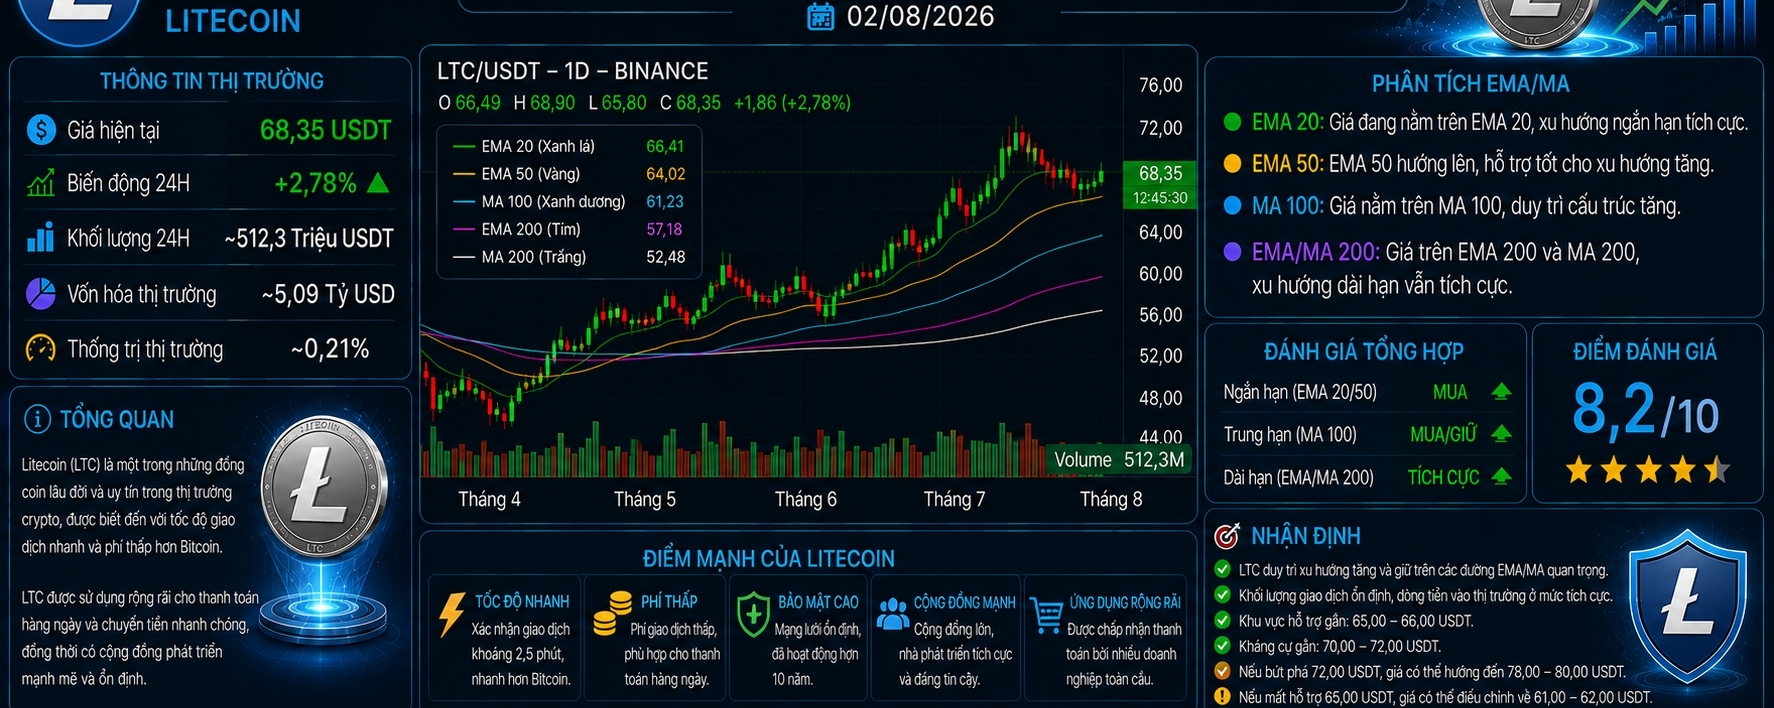Click the up arrow in Ngắn hạn row
The width and height of the screenshot is (1774, 708).
1501,392
